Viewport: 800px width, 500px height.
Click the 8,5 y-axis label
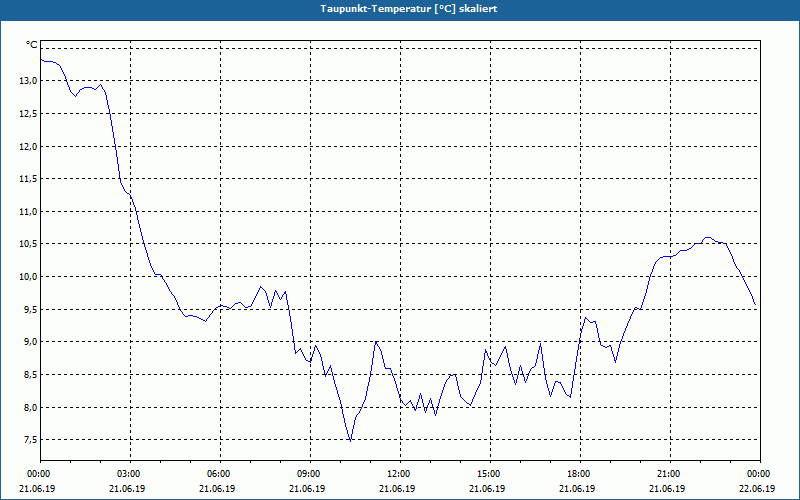click(30, 374)
